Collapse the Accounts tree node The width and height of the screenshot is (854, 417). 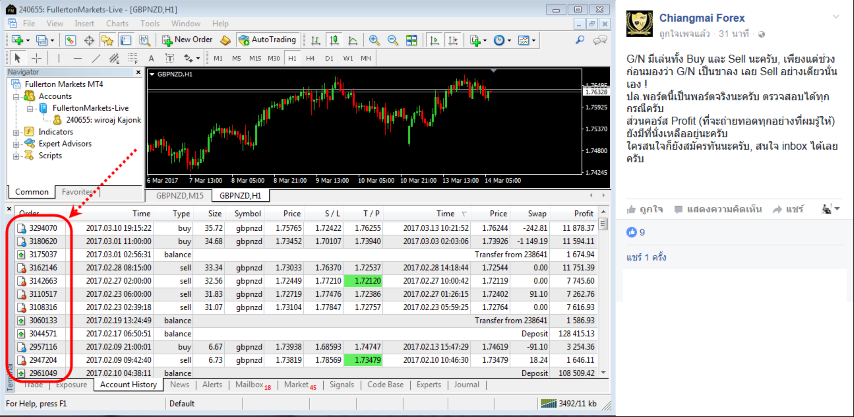16,96
